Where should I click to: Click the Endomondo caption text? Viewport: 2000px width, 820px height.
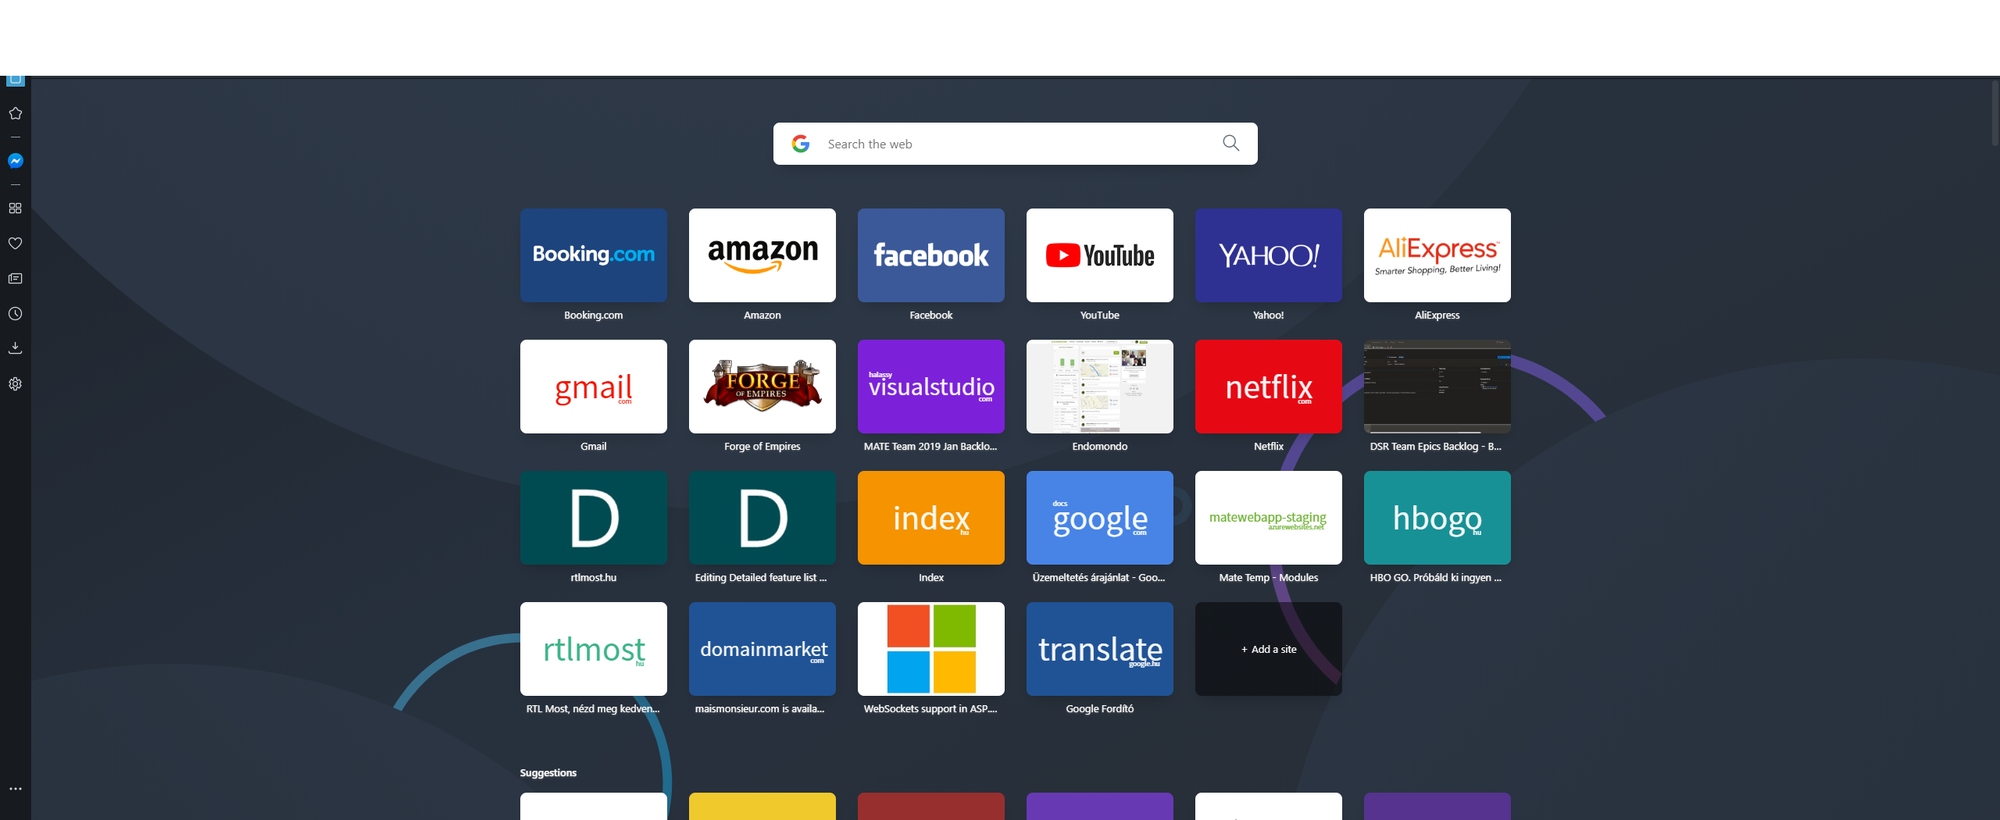(1100, 446)
